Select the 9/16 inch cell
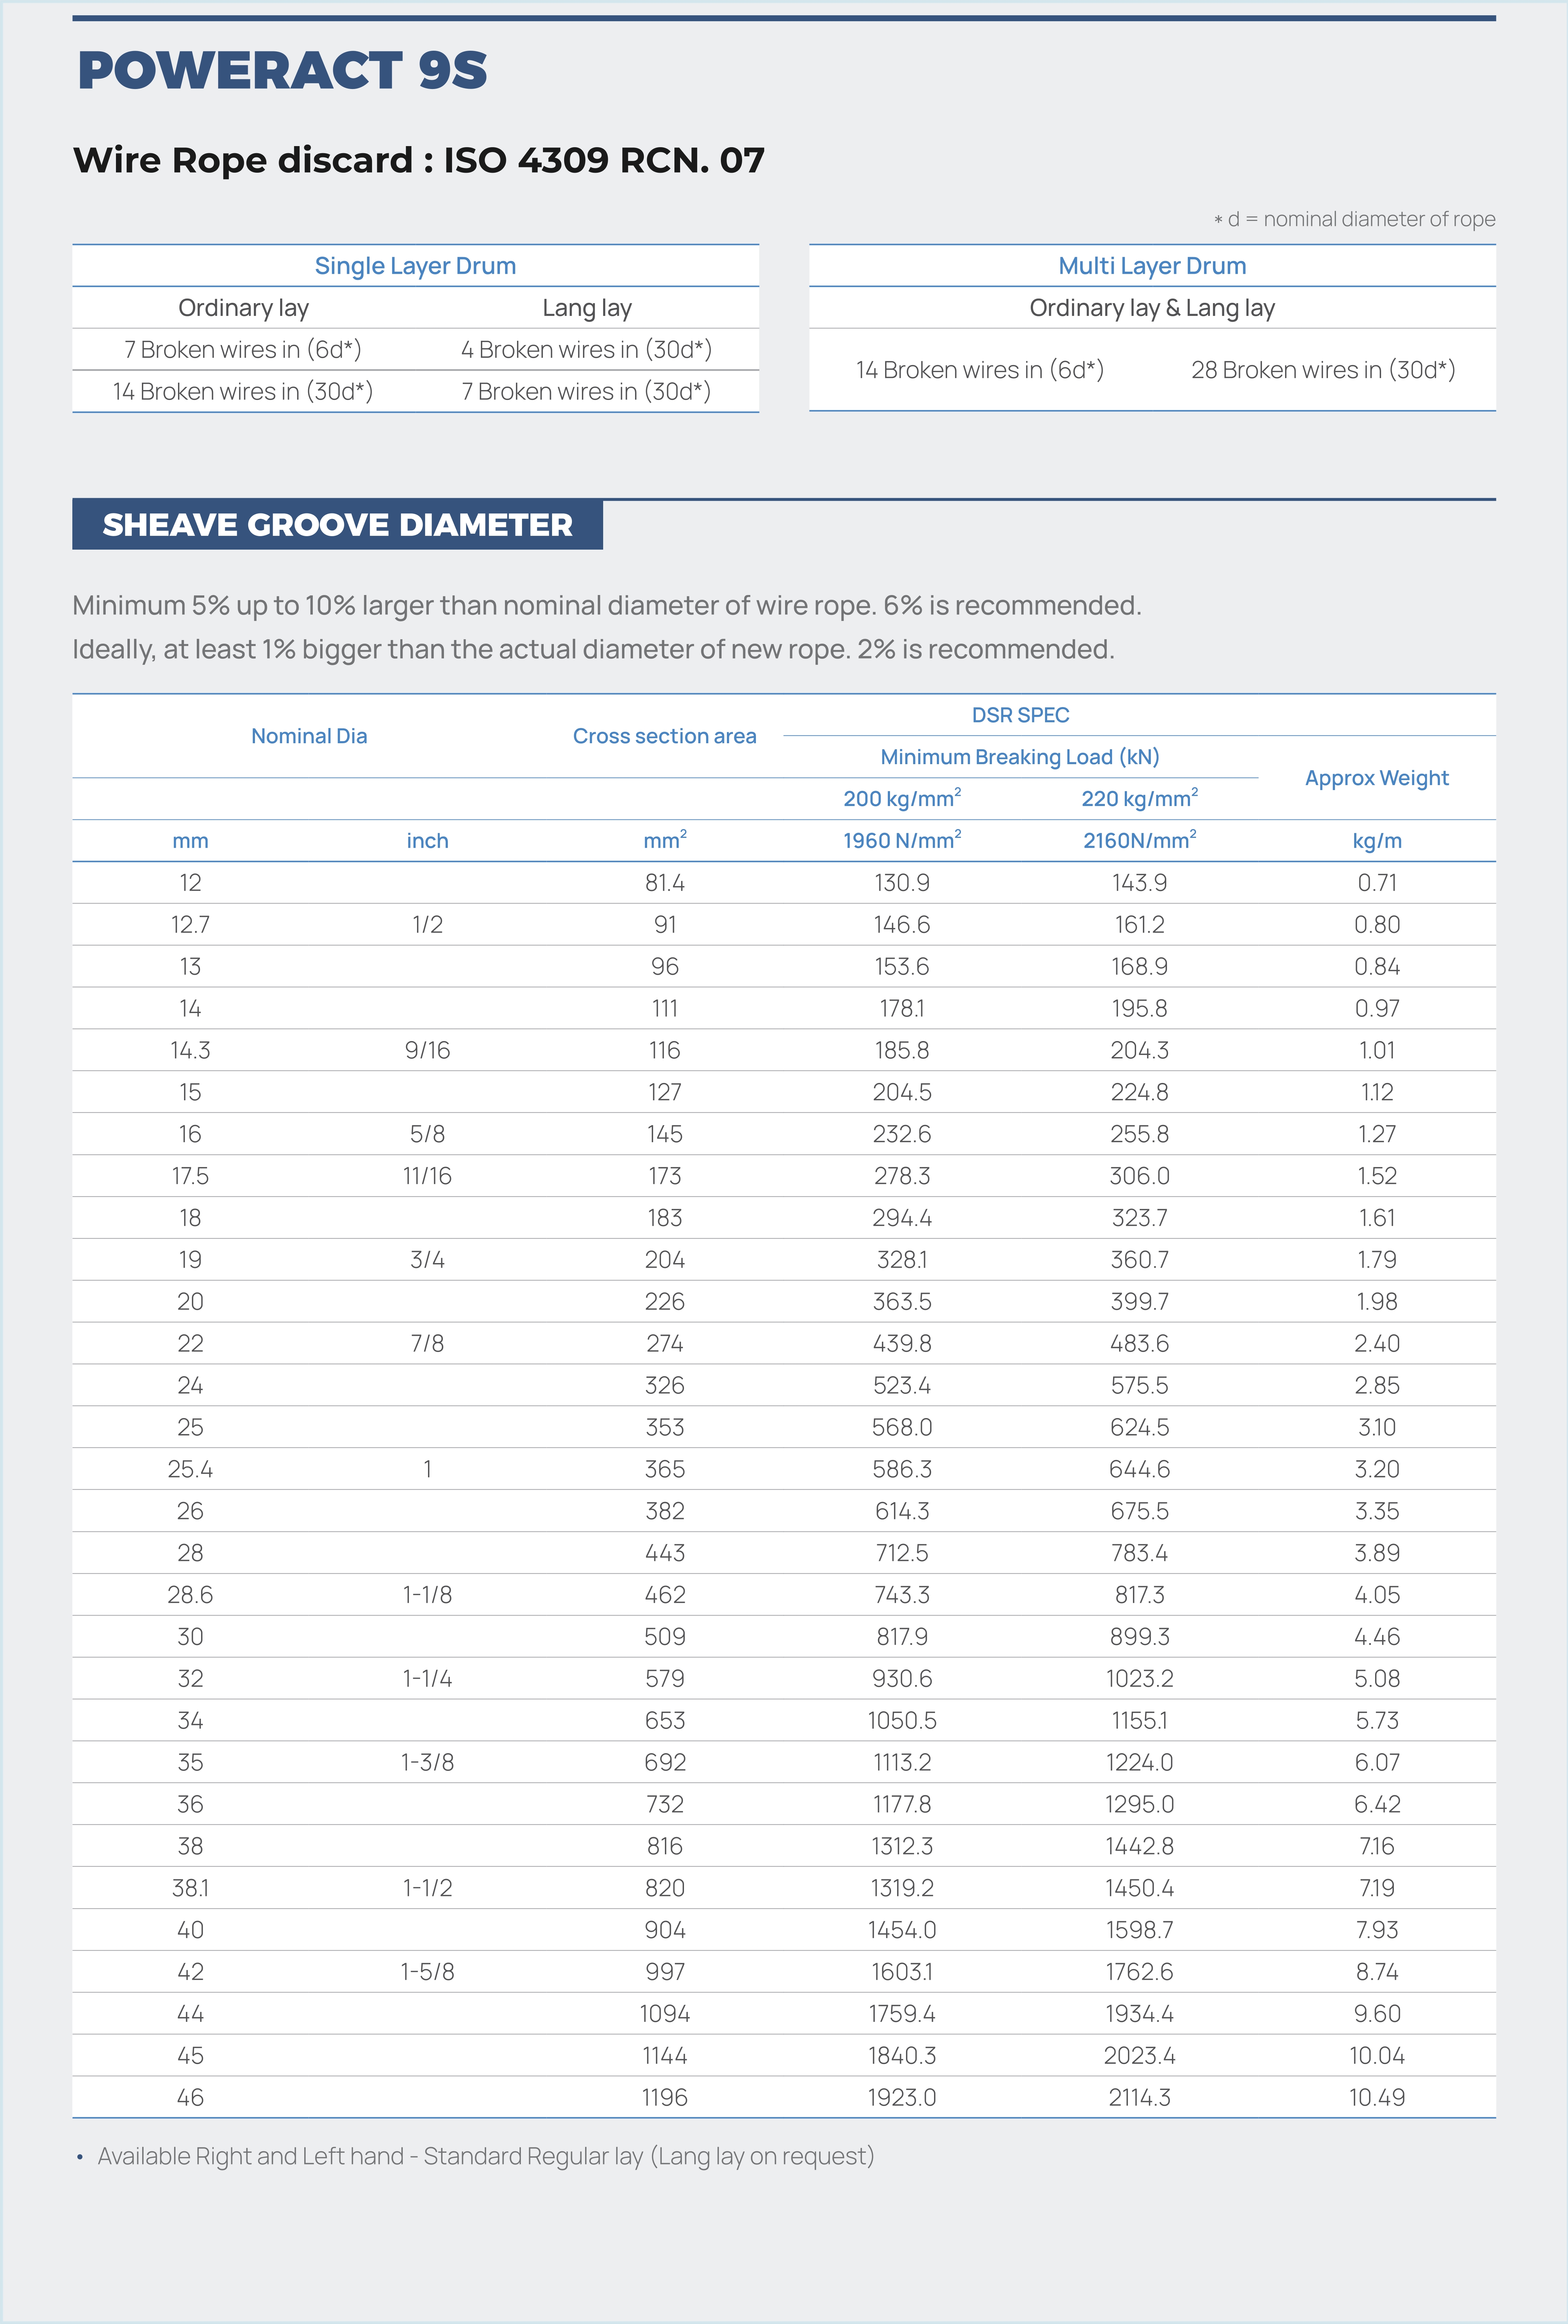 427,1050
